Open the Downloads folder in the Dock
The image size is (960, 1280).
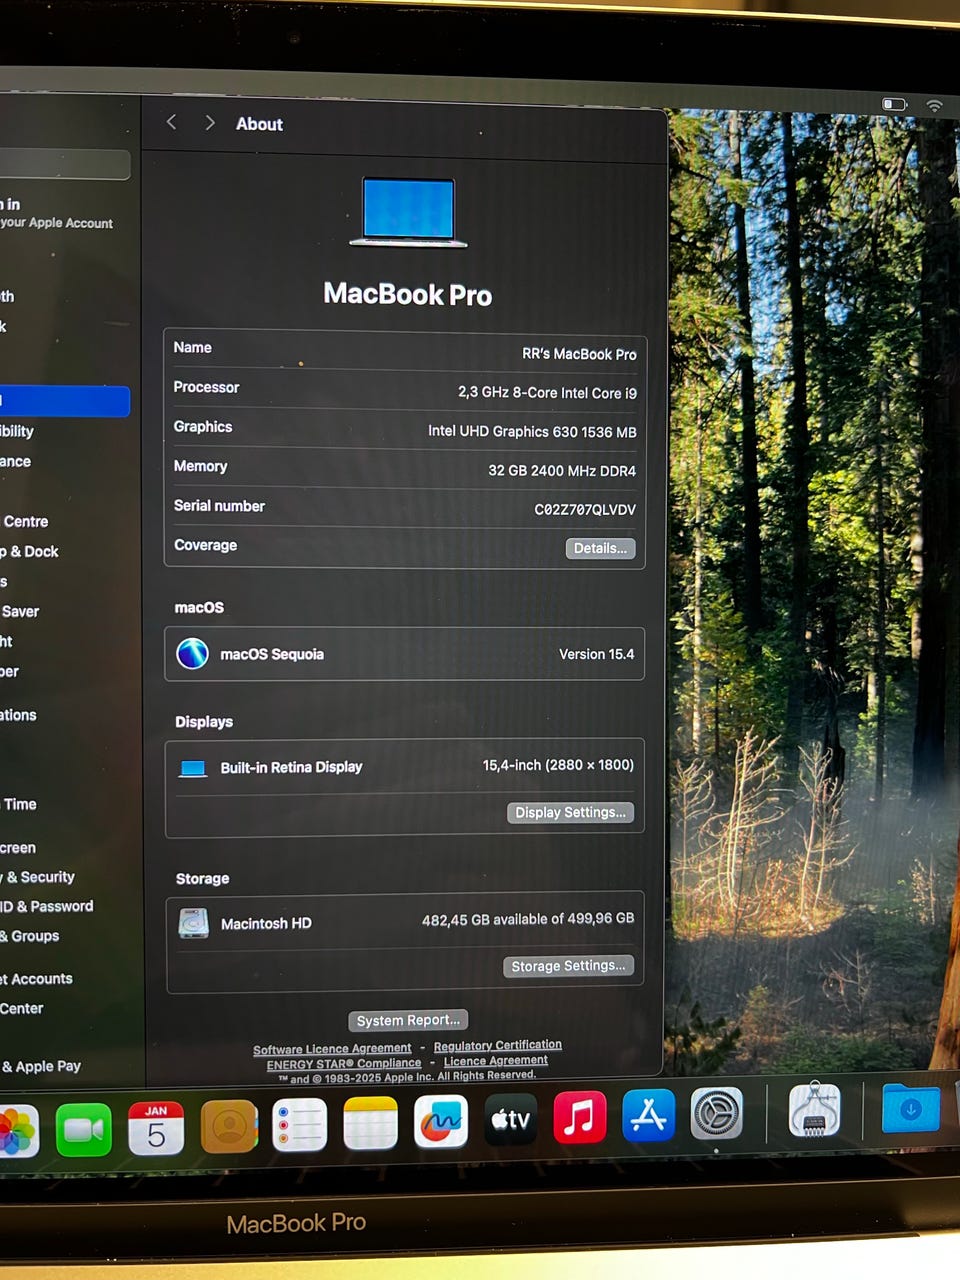(911, 1108)
